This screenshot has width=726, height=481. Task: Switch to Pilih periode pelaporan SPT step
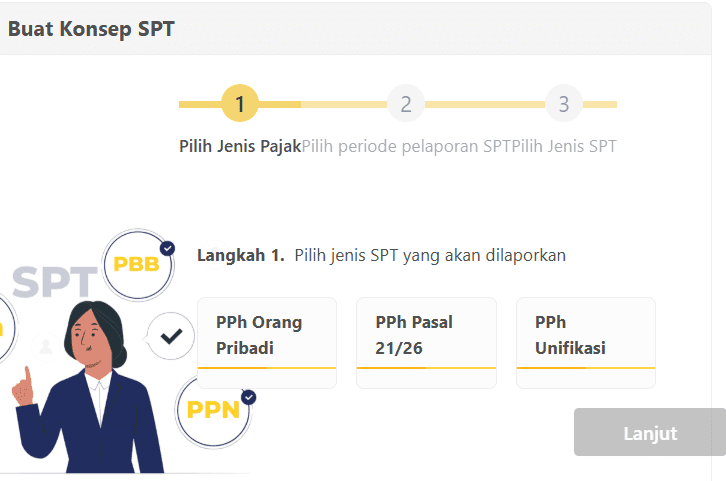(x=406, y=146)
